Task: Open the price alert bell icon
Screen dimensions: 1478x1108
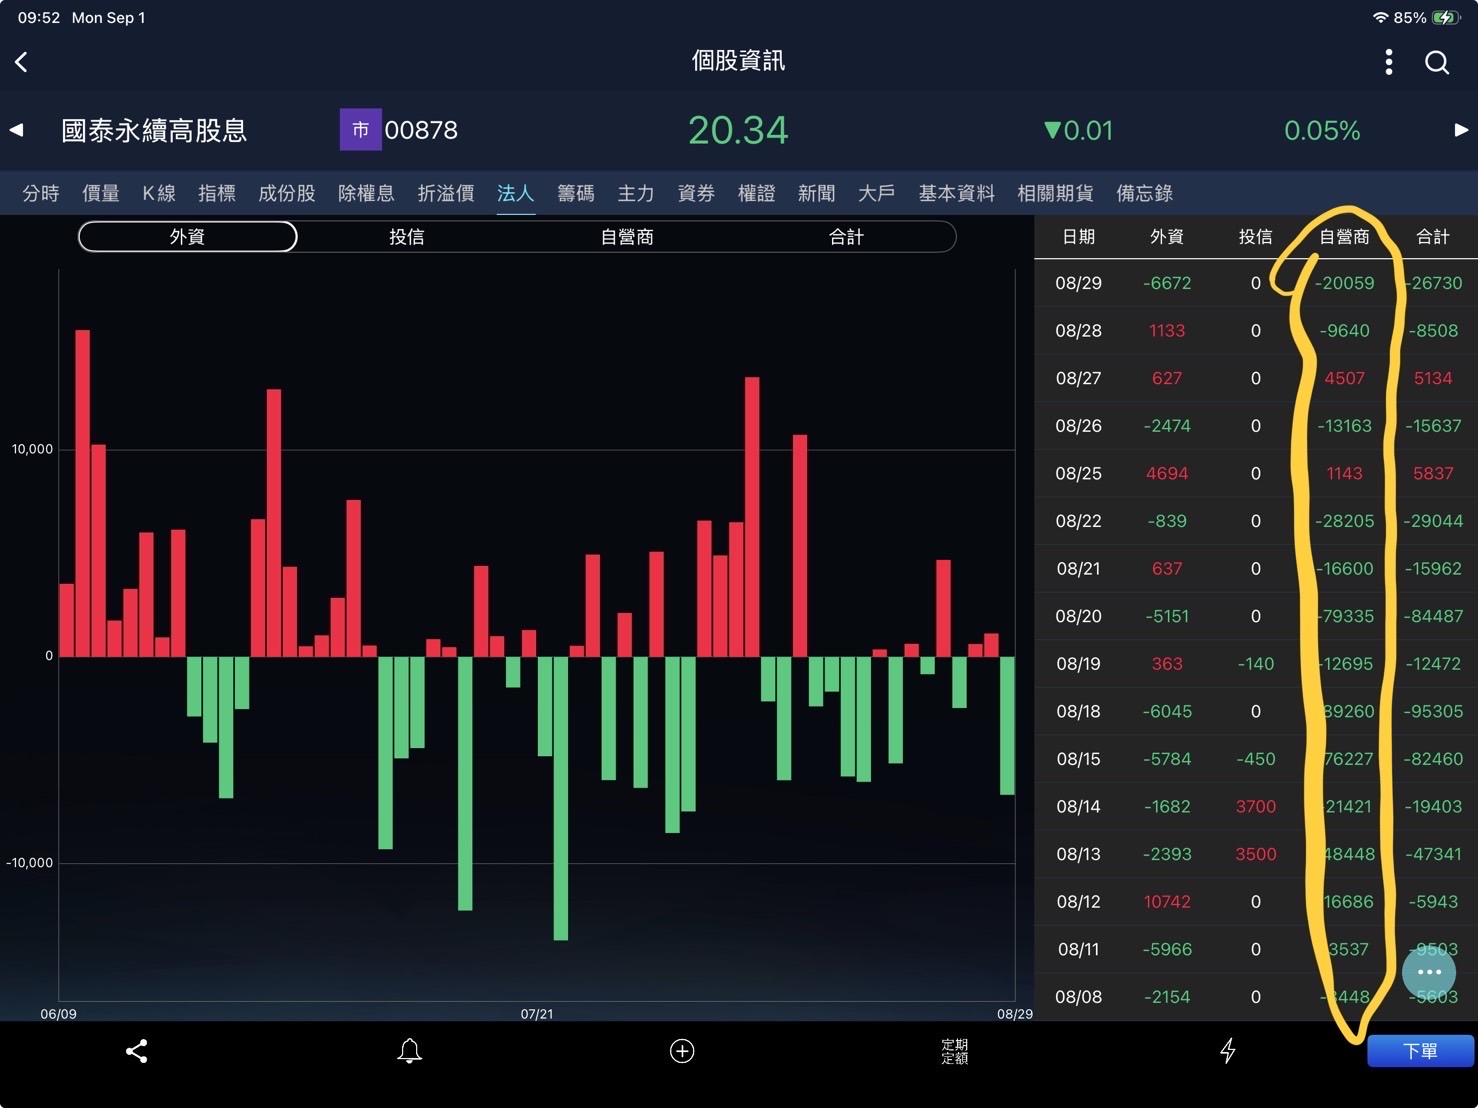Action: 409,1051
